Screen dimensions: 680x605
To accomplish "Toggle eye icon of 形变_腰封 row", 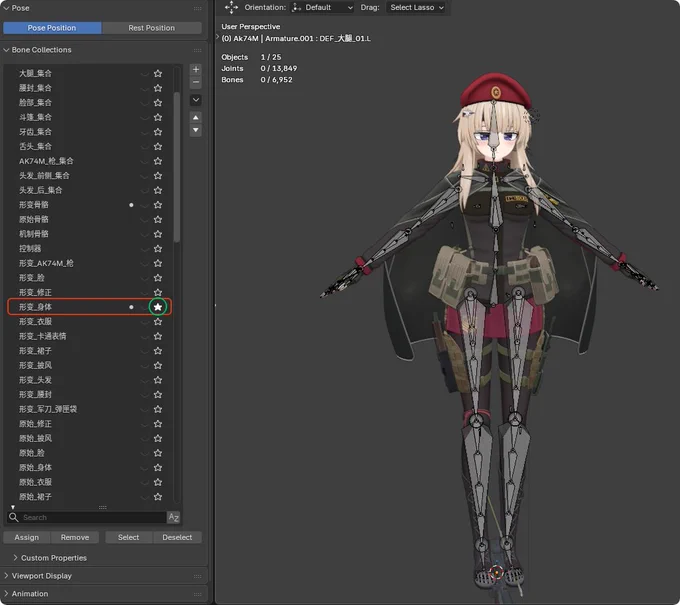I will [144, 395].
